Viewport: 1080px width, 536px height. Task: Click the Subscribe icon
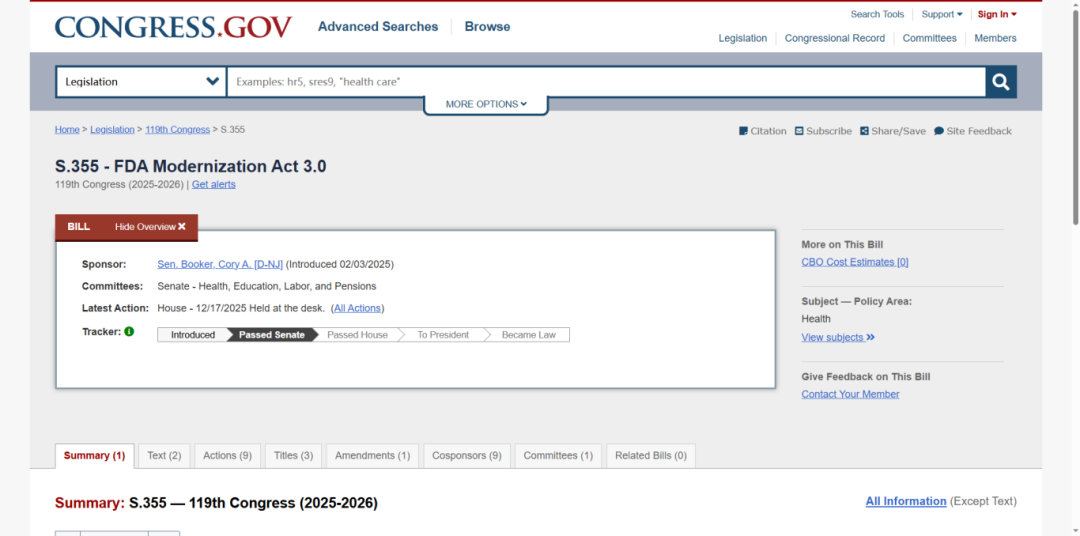pyautogui.click(x=799, y=131)
